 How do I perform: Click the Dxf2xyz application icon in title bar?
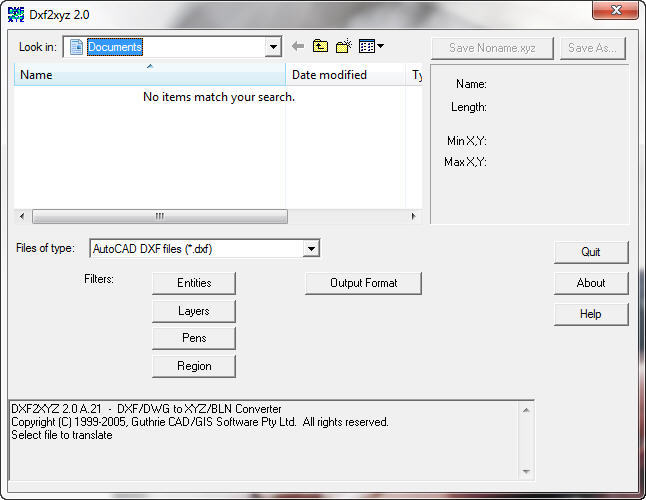[x=16, y=14]
